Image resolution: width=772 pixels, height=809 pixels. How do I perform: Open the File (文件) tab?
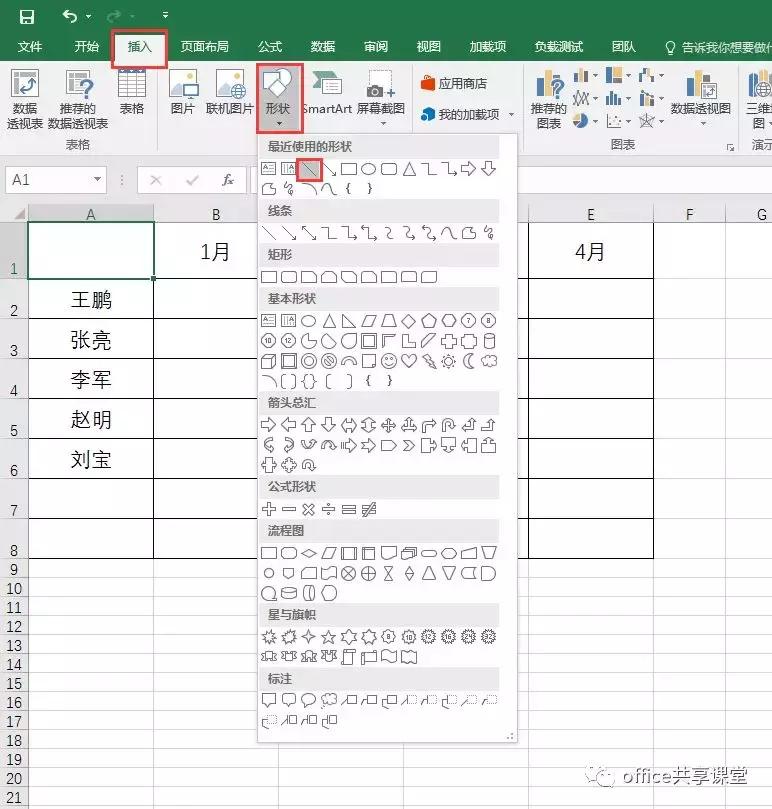click(29, 47)
